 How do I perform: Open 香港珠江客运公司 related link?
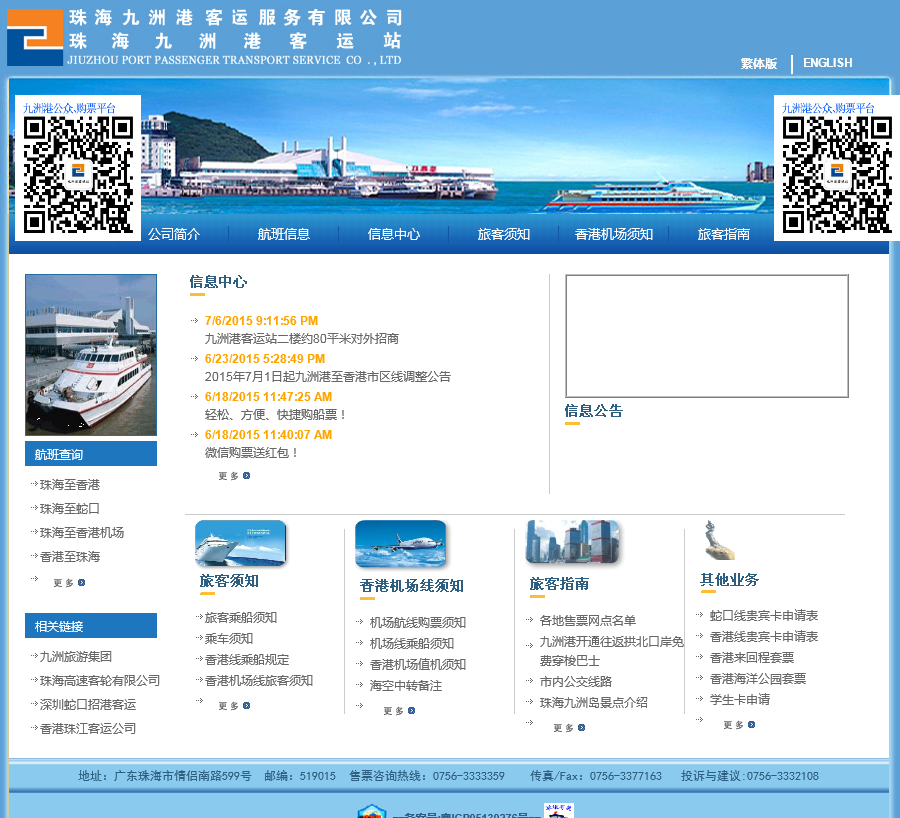88,729
